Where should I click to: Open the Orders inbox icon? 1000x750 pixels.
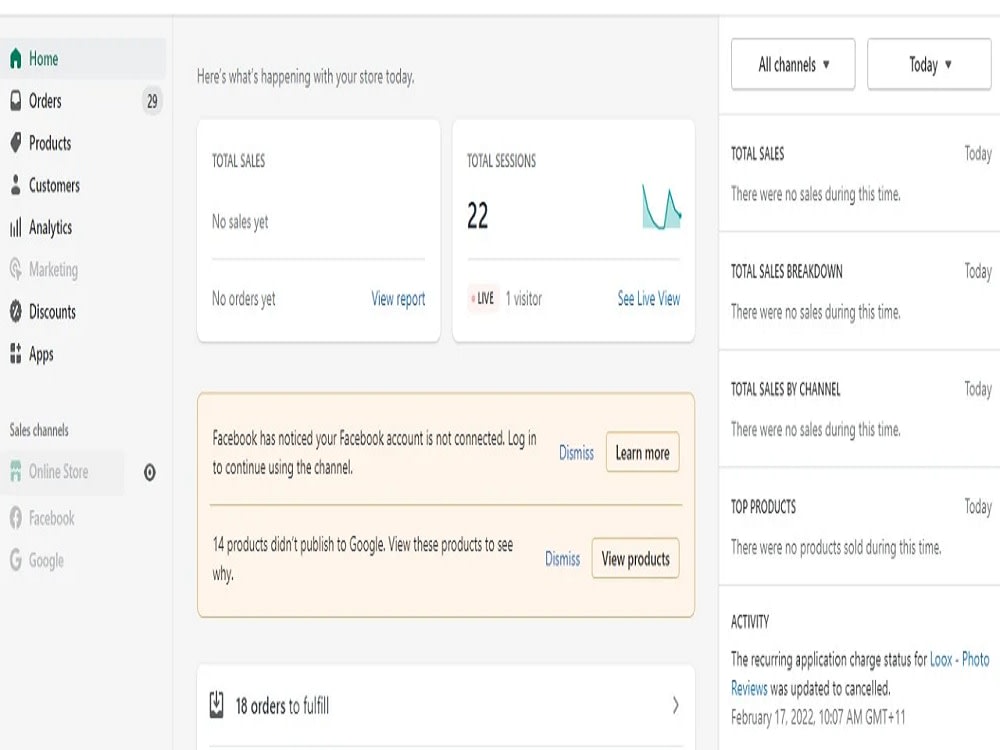16,101
